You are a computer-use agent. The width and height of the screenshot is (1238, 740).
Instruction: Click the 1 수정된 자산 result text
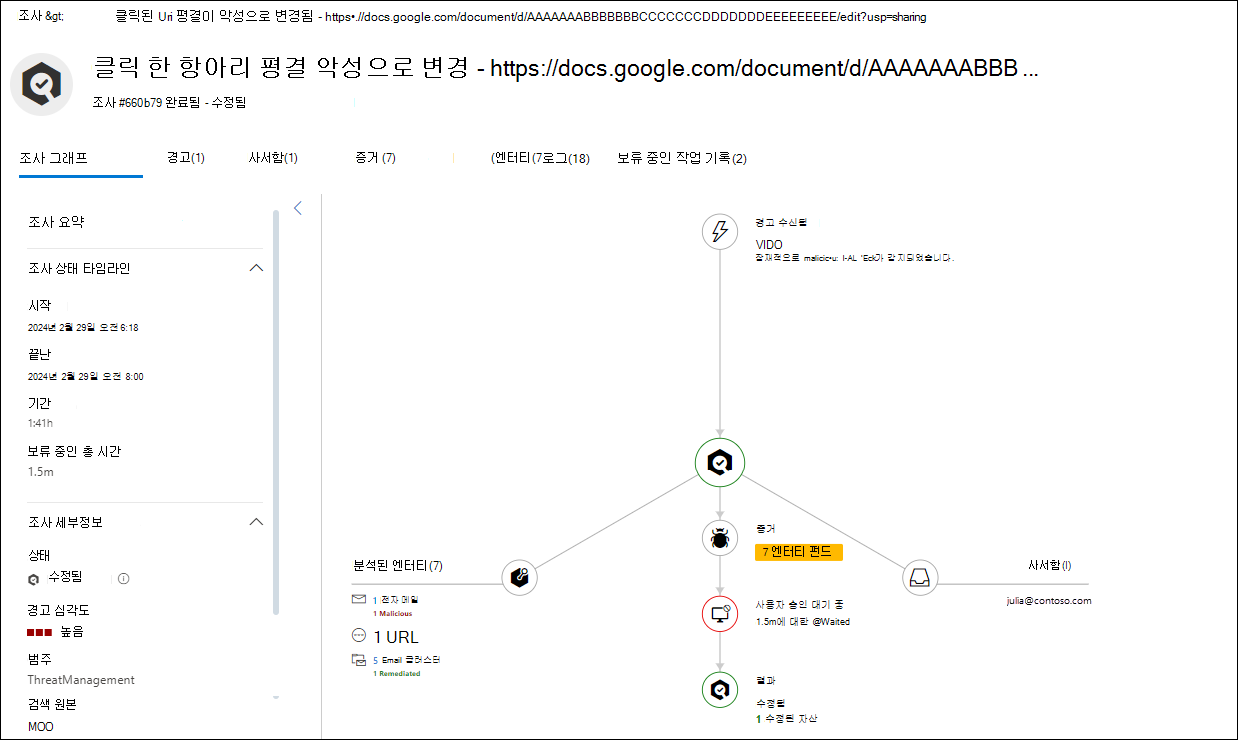tap(789, 719)
